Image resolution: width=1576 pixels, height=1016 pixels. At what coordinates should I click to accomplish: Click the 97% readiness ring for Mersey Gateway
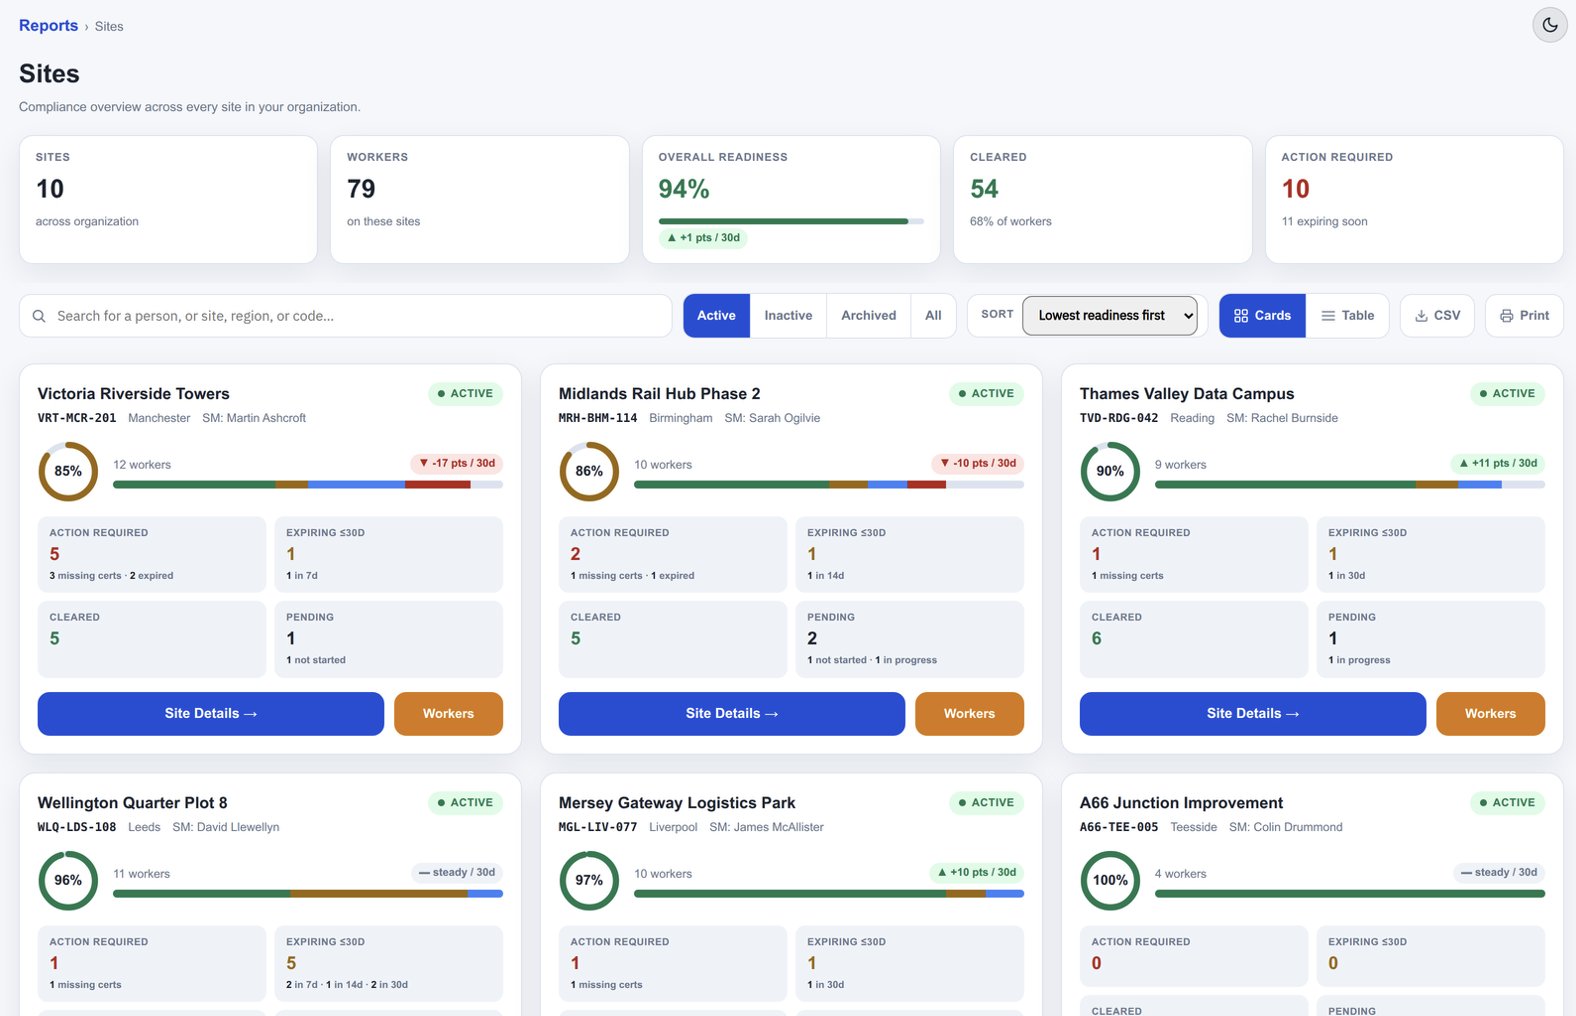(x=589, y=880)
